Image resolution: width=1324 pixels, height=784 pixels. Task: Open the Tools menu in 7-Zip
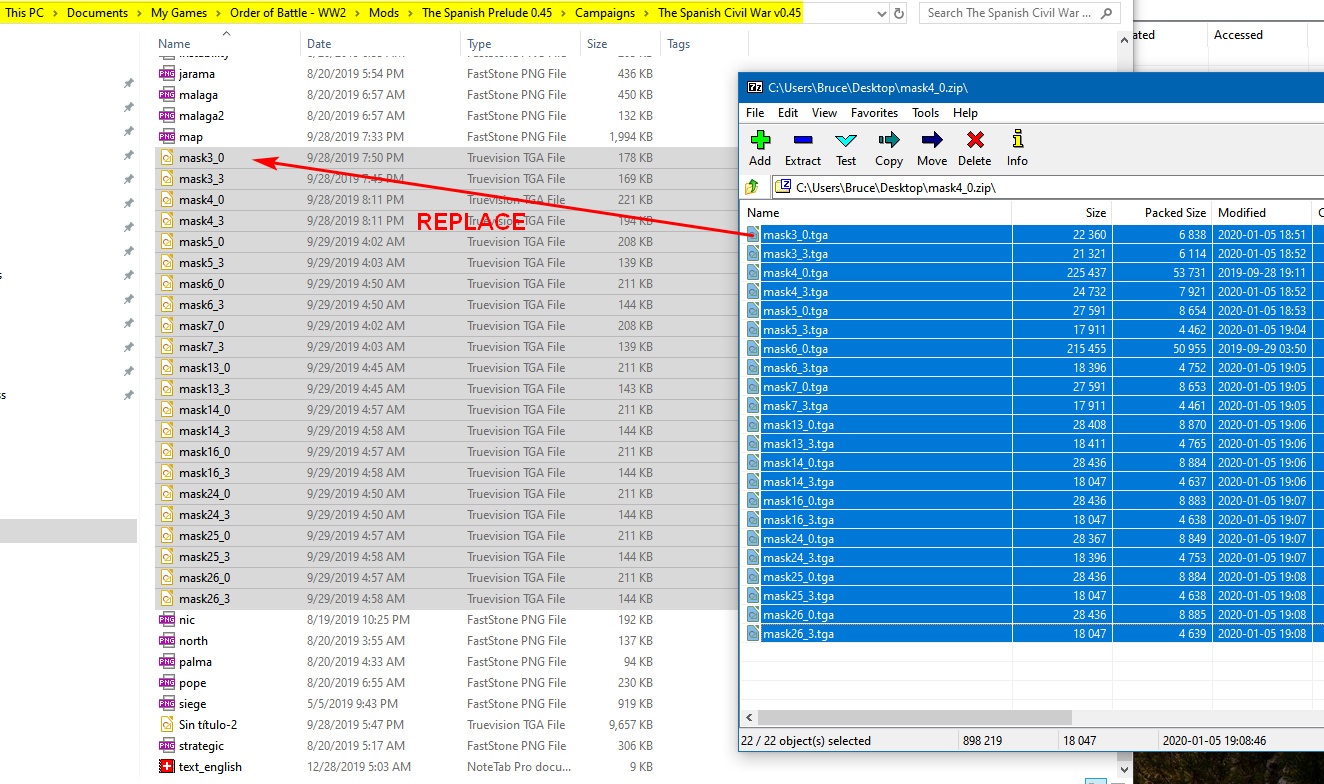click(925, 113)
